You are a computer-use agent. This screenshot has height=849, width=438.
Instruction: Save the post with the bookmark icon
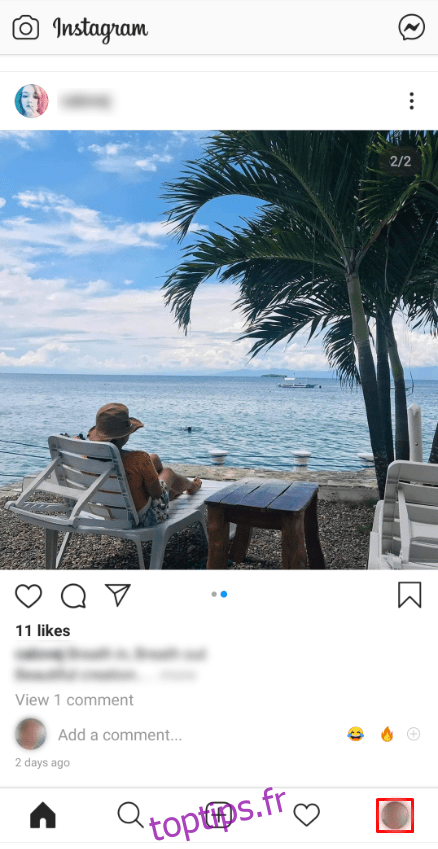[x=409, y=595]
